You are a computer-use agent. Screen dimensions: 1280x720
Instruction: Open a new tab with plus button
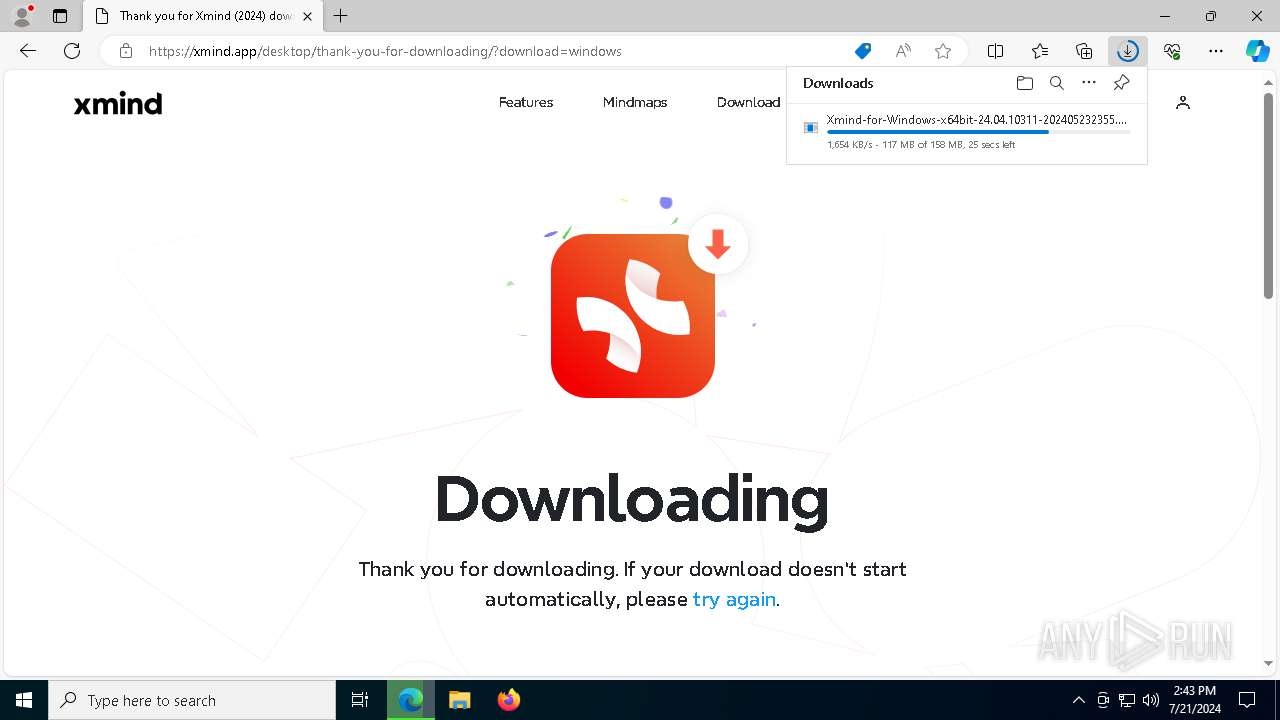tap(341, 16)
